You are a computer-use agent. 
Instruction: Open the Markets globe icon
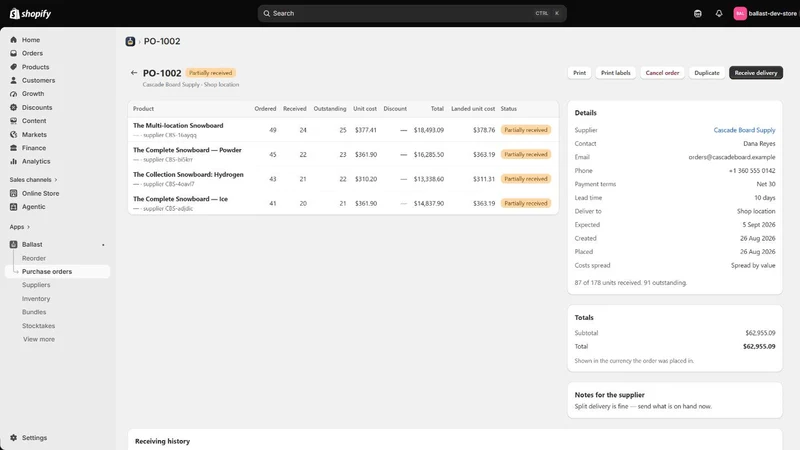(x=13, y=134)
